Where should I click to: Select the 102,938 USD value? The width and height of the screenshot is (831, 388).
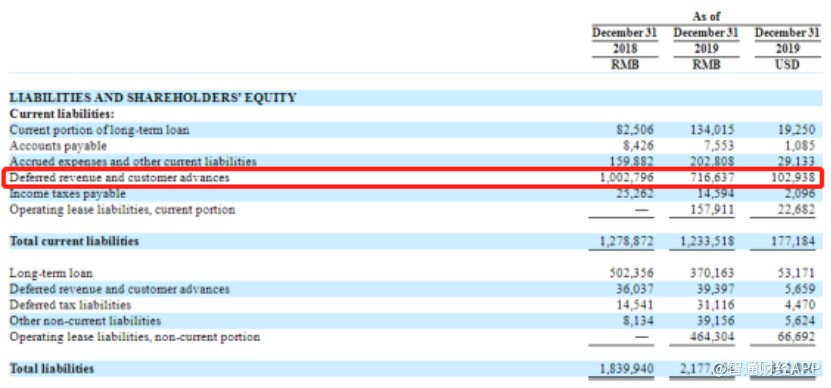793,178
